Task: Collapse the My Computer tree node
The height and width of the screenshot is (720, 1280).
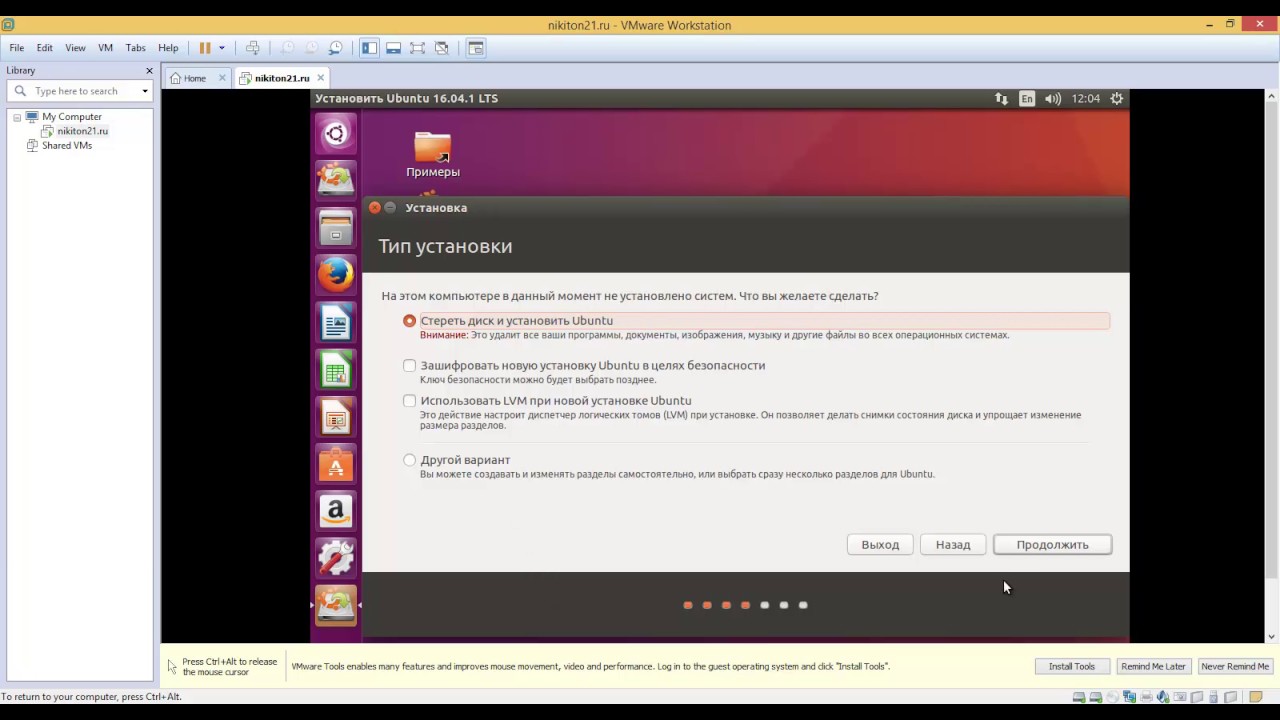Action: (x=17, y=117)
